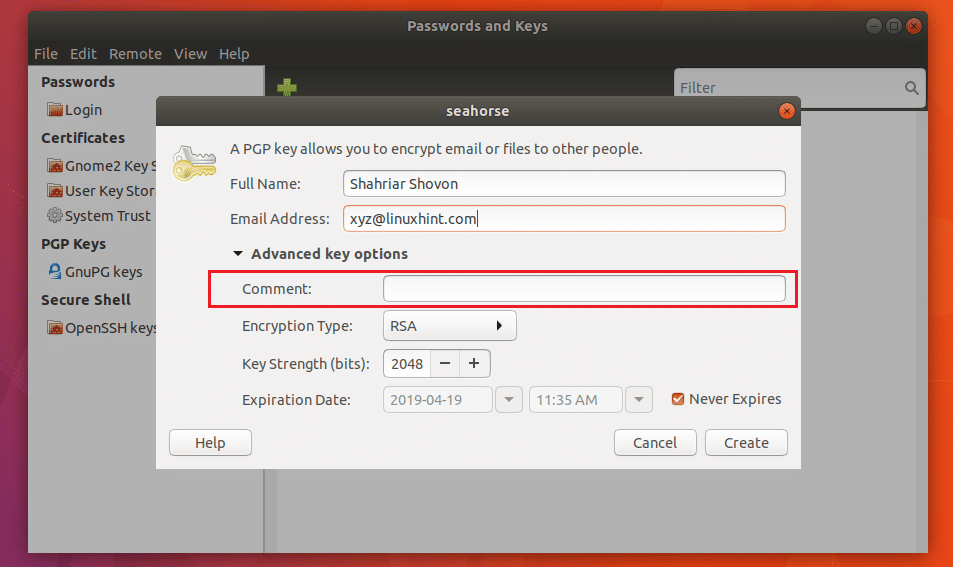Click the expiration time 11:35 AM field
Image resolution: width=953 pixels, height=567 pixels.
tap(576, 400)
